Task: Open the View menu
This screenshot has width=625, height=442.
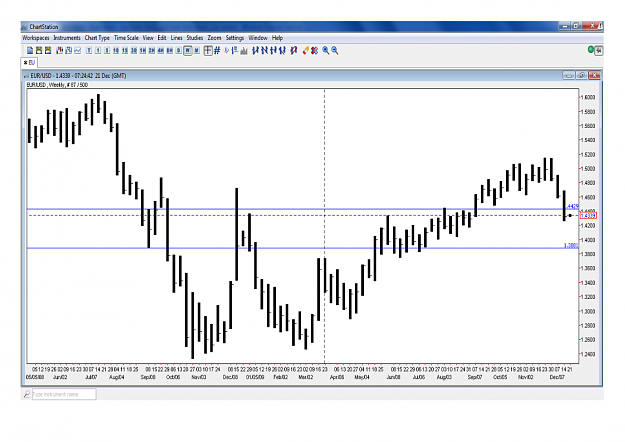Action: pos(148,38)
